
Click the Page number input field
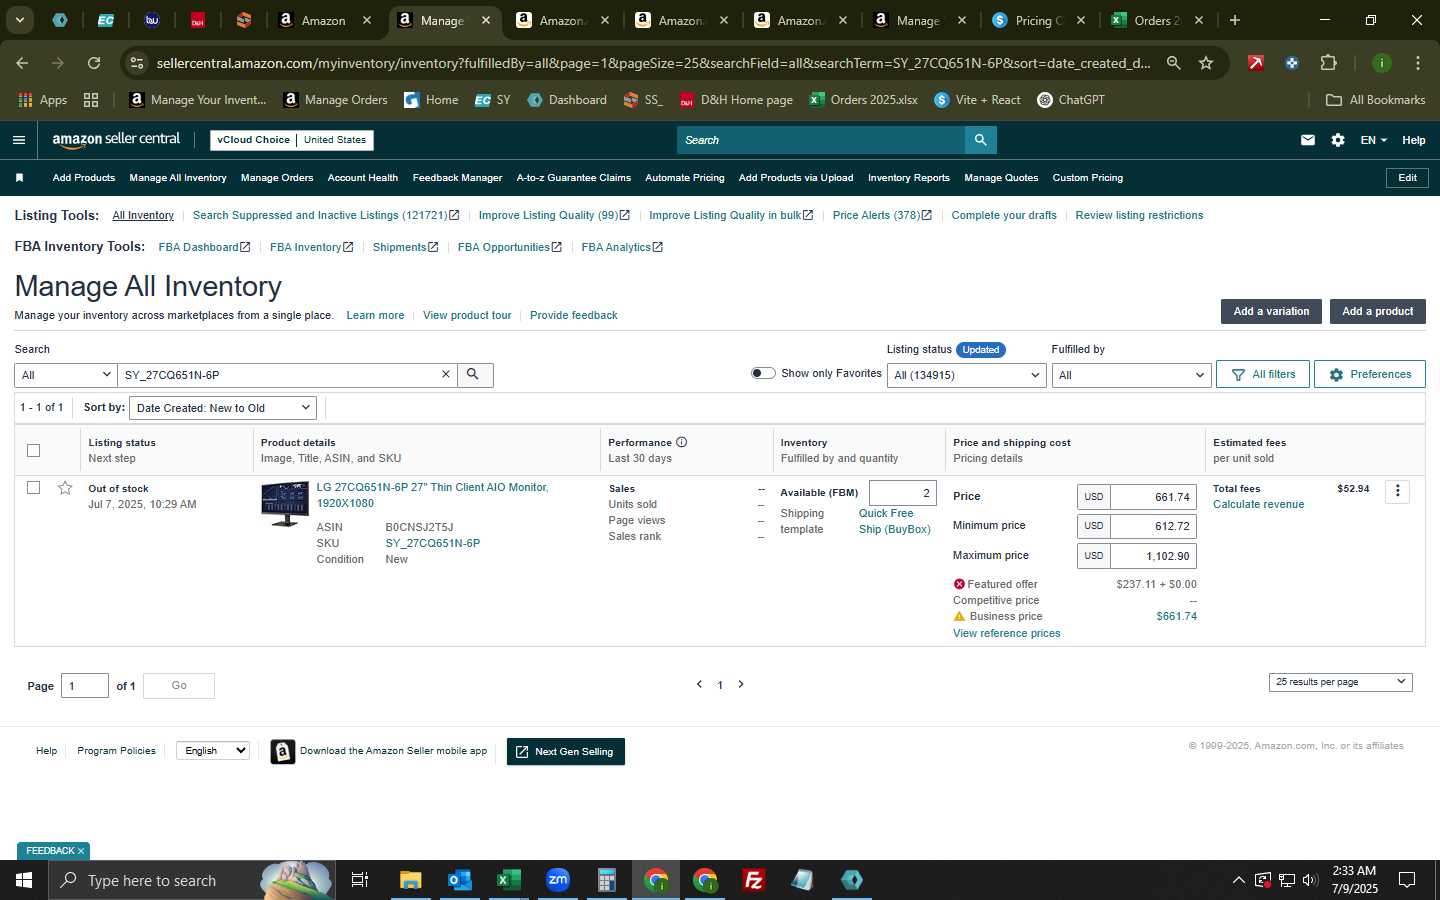coord(85,686)
